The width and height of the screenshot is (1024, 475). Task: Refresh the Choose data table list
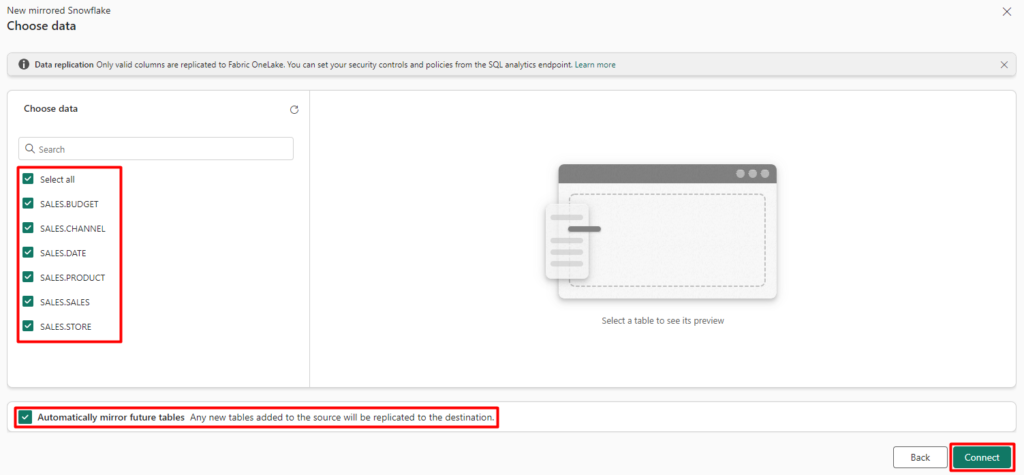[x=294, y=110]
